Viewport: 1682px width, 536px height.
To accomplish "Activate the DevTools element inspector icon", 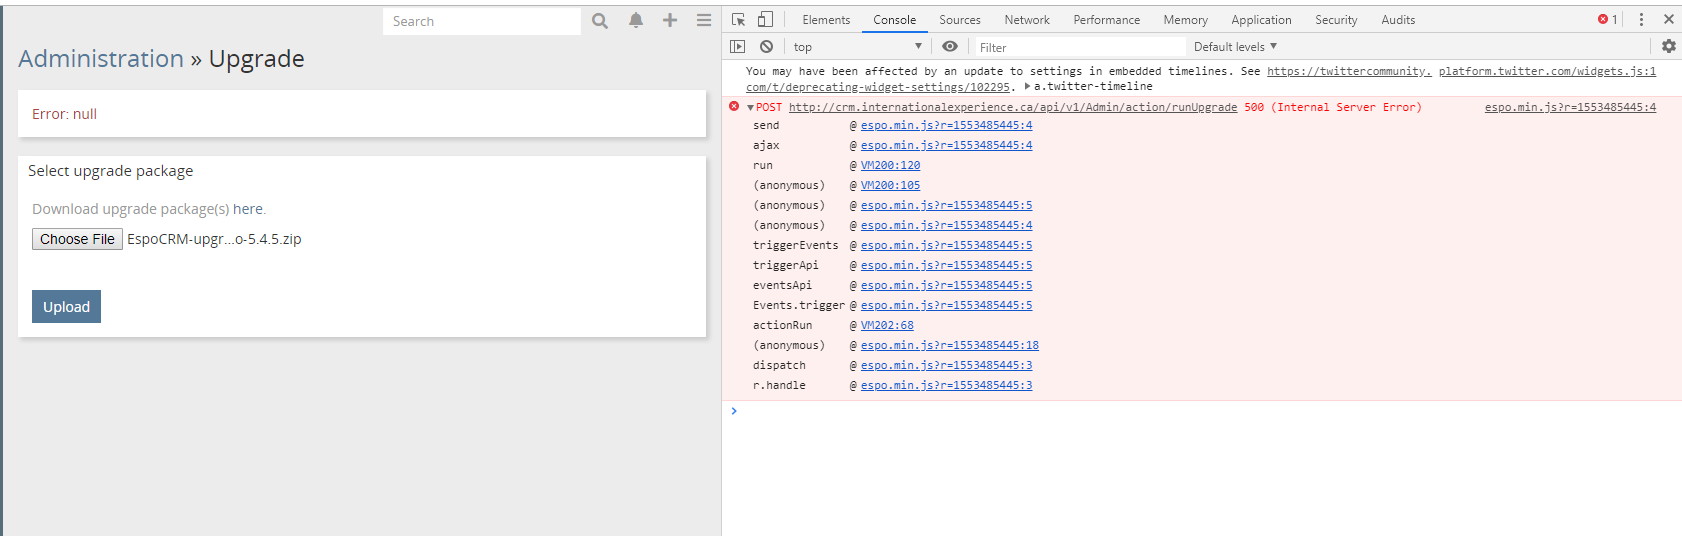I will pyautogui.click(x=738, y=19).
